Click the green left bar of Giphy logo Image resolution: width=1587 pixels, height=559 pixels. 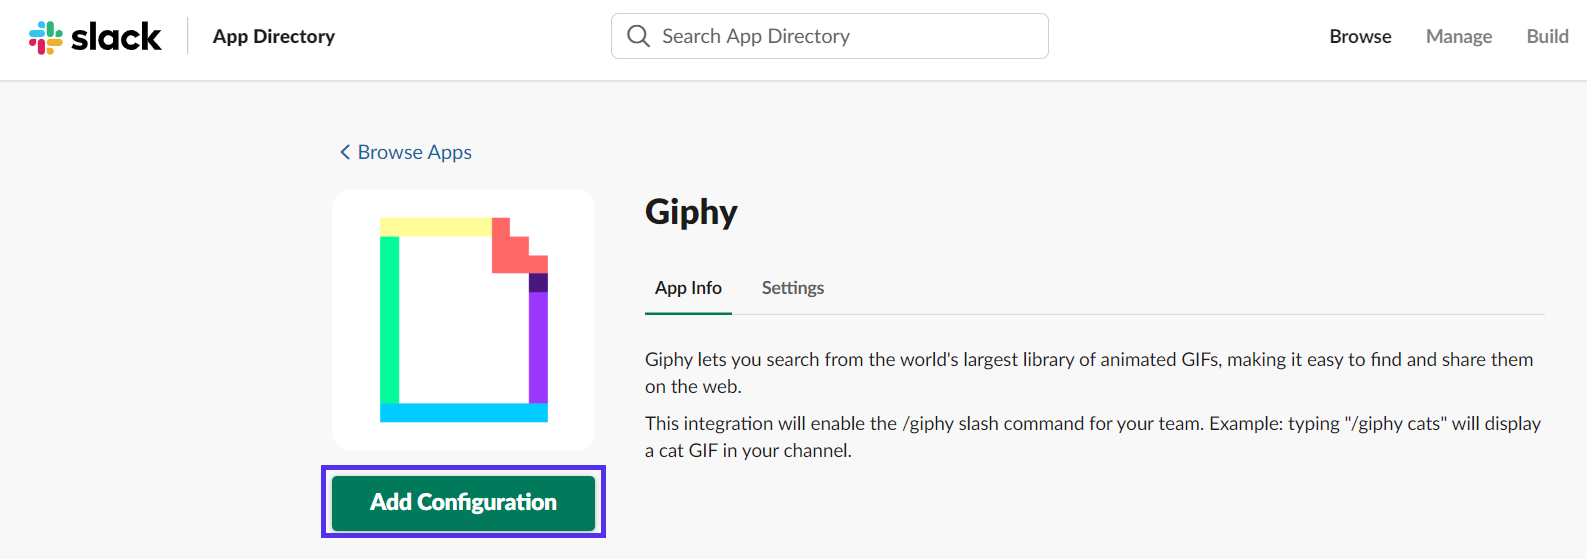coord(389,320)
